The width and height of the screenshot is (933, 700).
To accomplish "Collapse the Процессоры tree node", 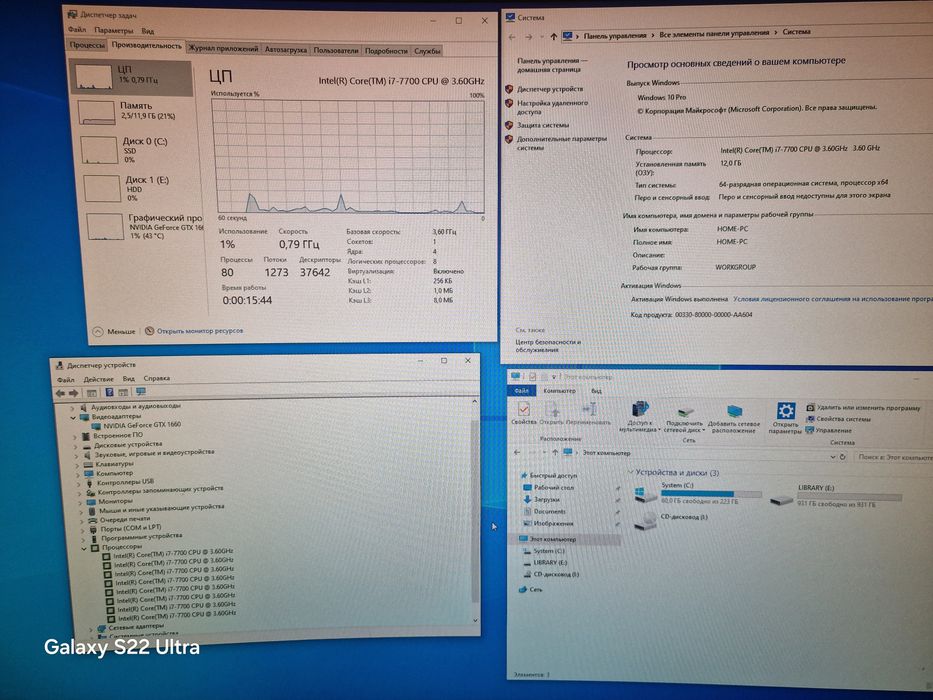I will click(x=84, y=548).
